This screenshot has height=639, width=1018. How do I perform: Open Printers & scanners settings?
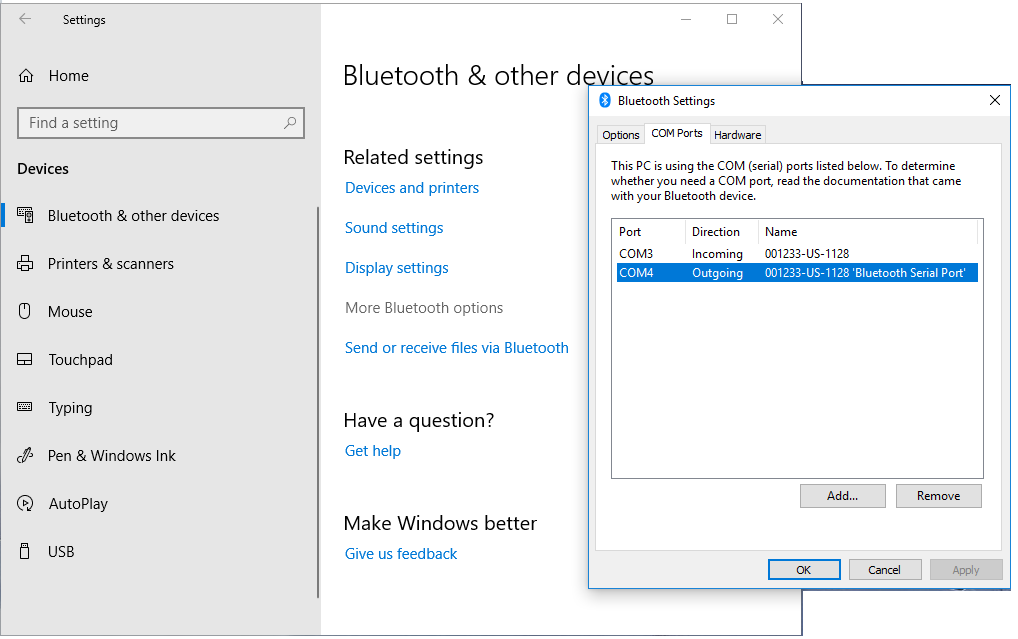[110, 264]
